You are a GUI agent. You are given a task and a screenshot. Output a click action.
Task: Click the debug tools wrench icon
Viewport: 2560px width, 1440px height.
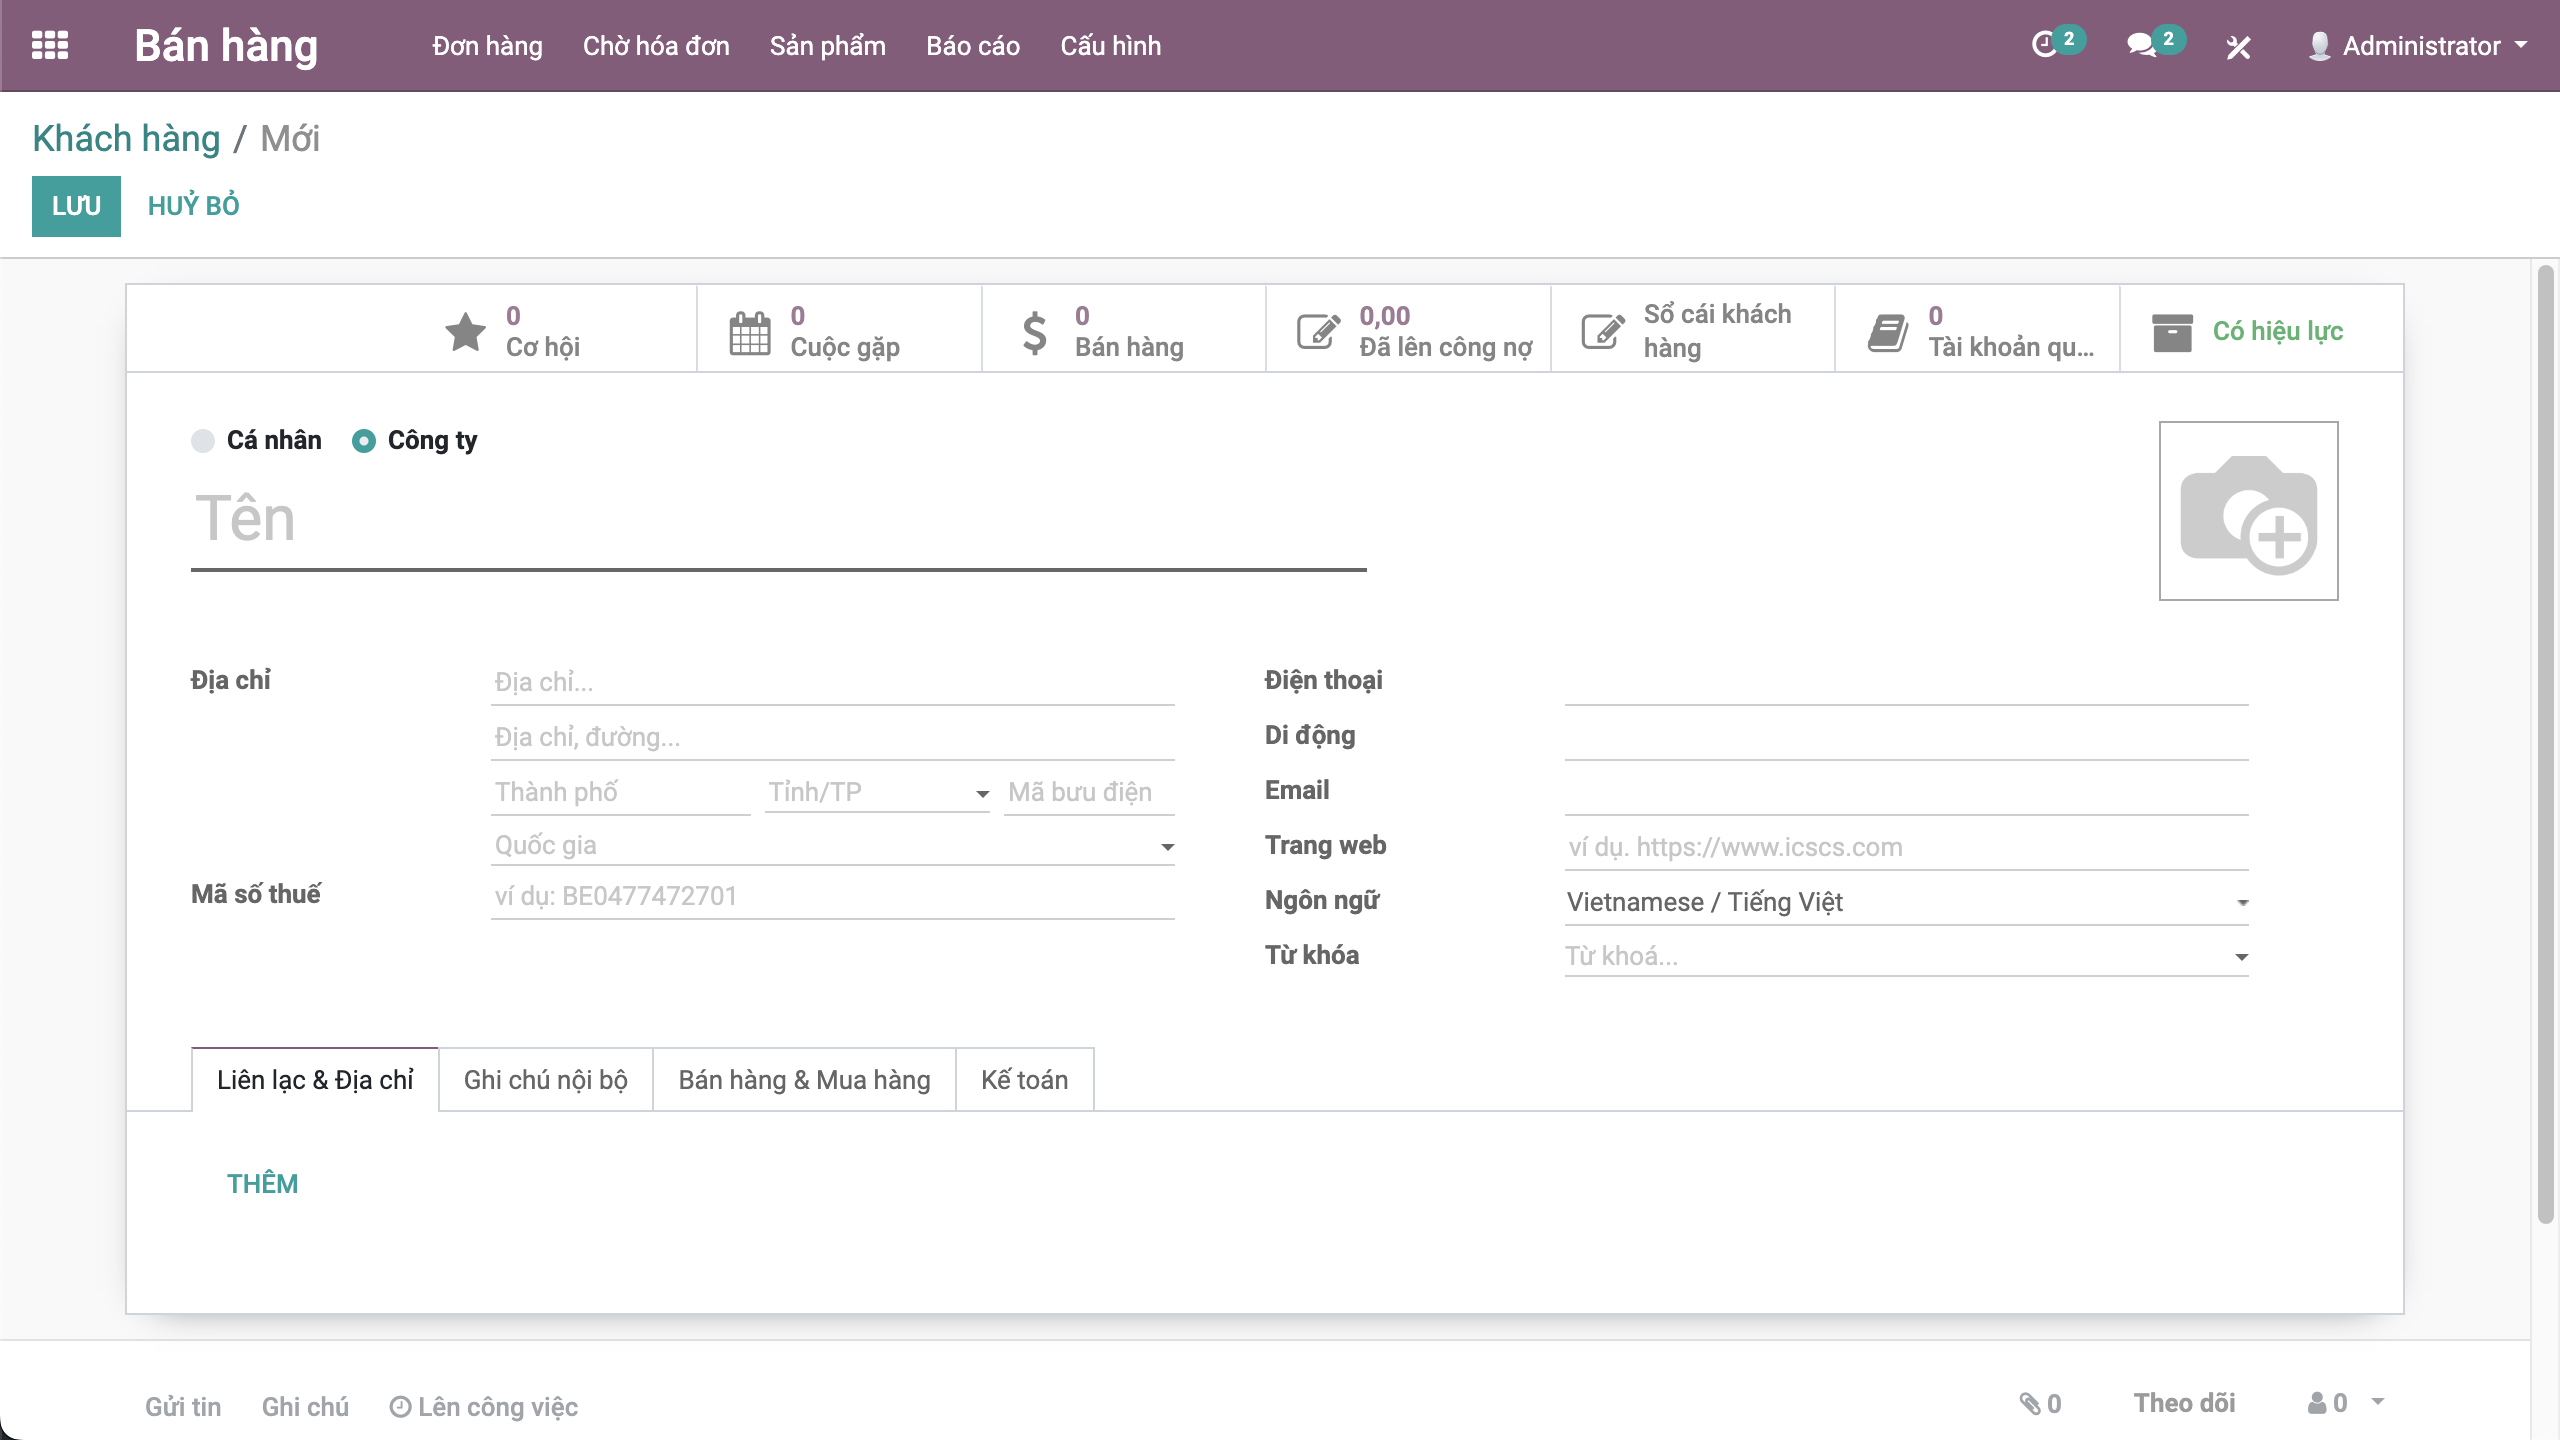2238,47
